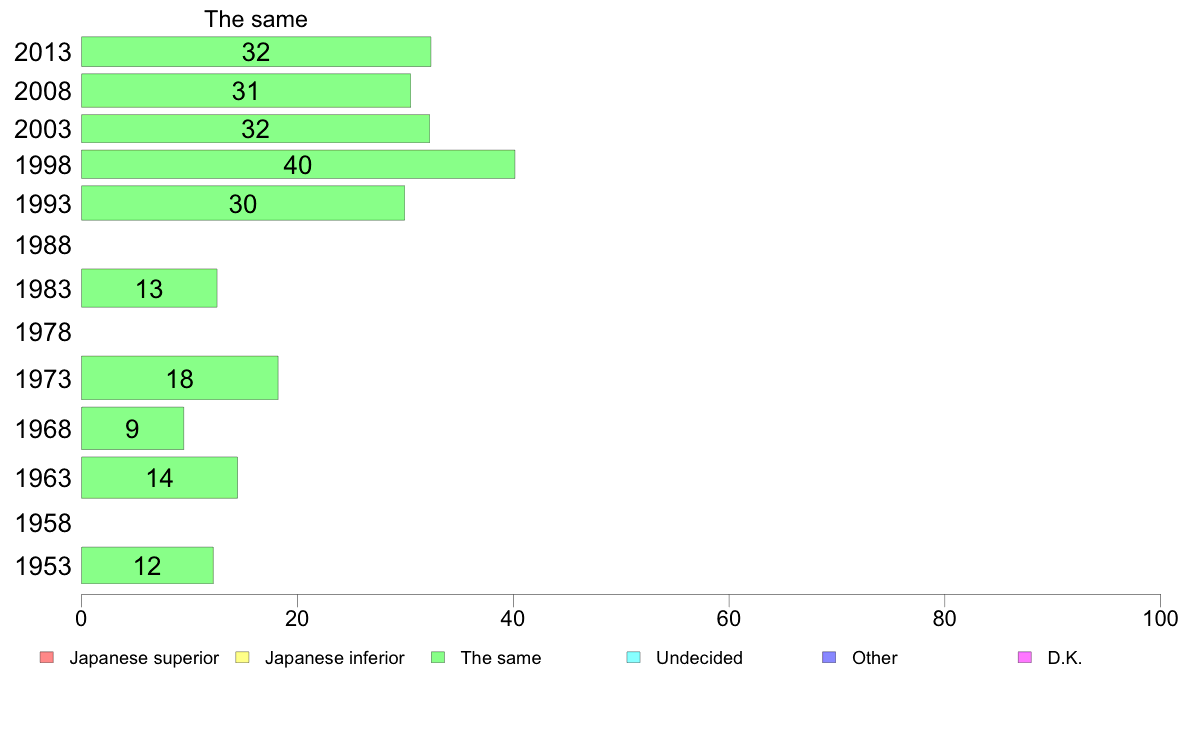The height and width of the screenshot is (736, 1188).
Task: Select the 1973 bar showing 18
Action: point(180,377)
